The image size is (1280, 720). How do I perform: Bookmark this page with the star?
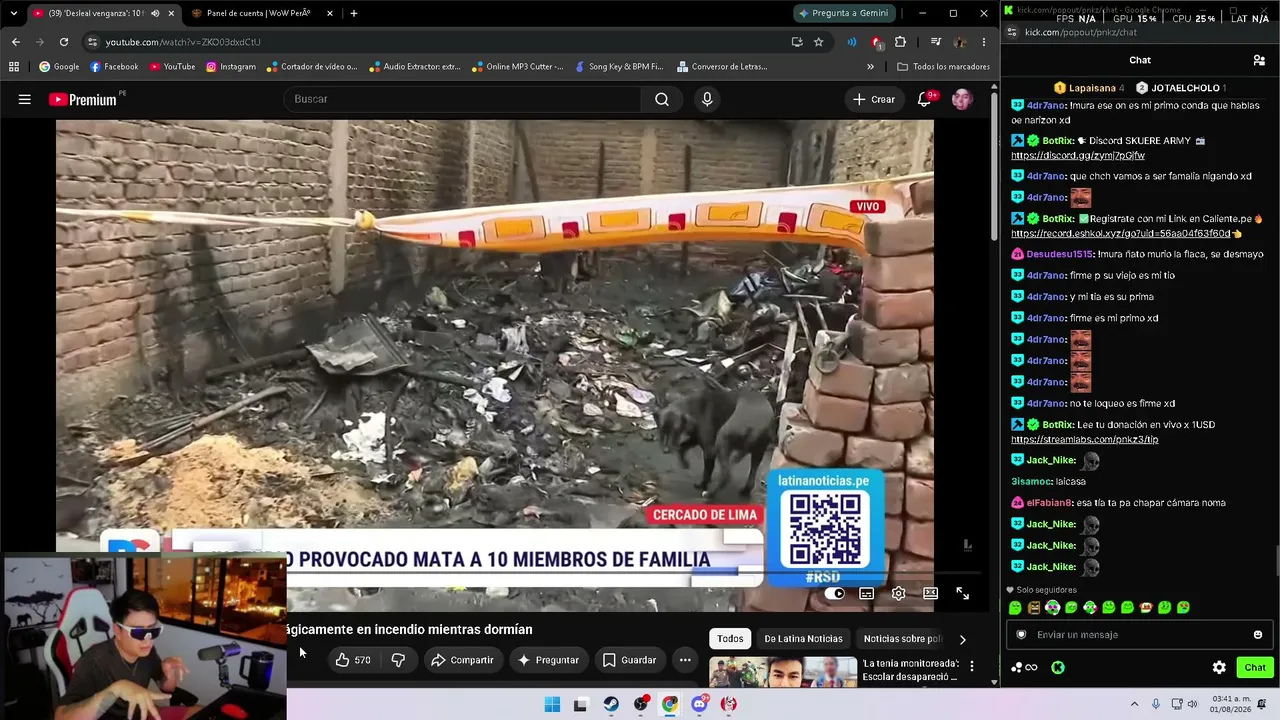coord(818,42)
